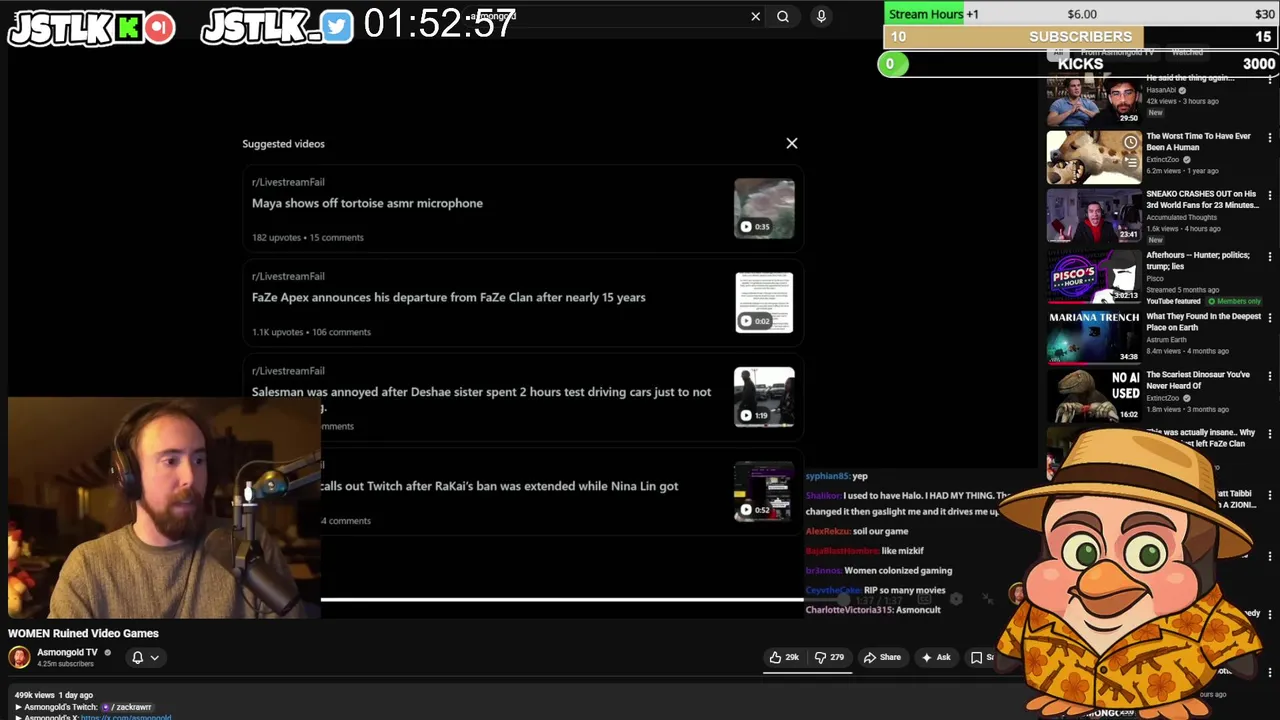Click r/LivestreamFail label above Maya post
The image size is (1280, 720).
pos(288,182)
